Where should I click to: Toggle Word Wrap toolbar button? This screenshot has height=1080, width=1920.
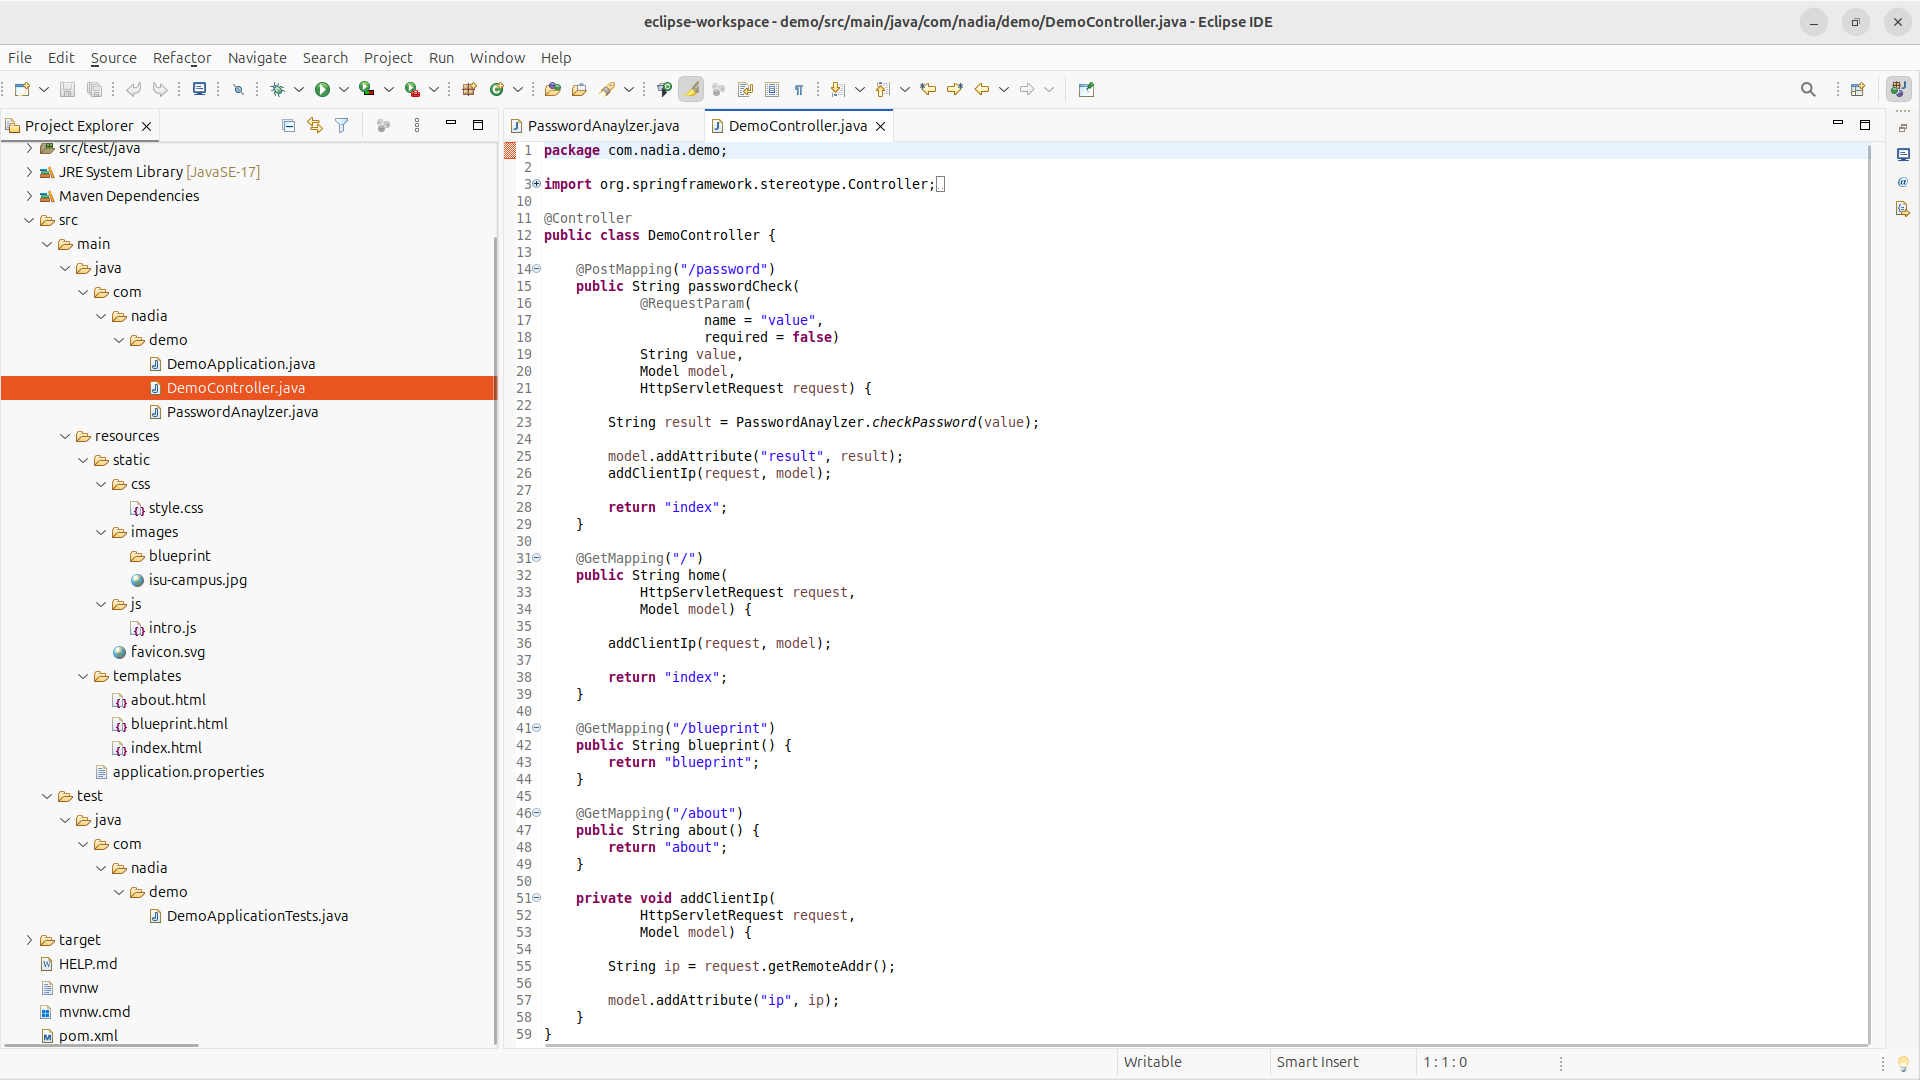(745, 89)
